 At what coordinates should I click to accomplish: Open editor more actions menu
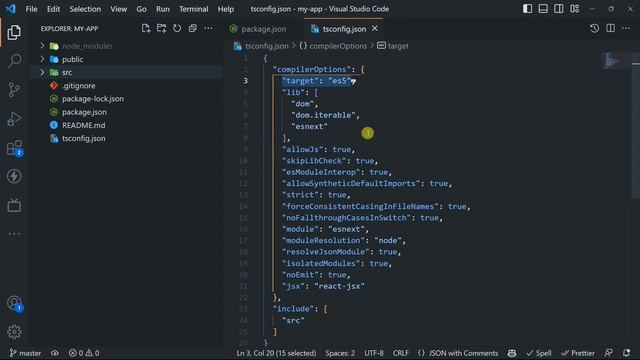pos(626,29)
